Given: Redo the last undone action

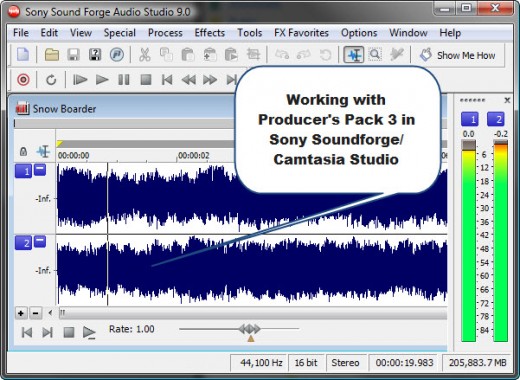Looking at the screenshot, I should click(304, 54).
